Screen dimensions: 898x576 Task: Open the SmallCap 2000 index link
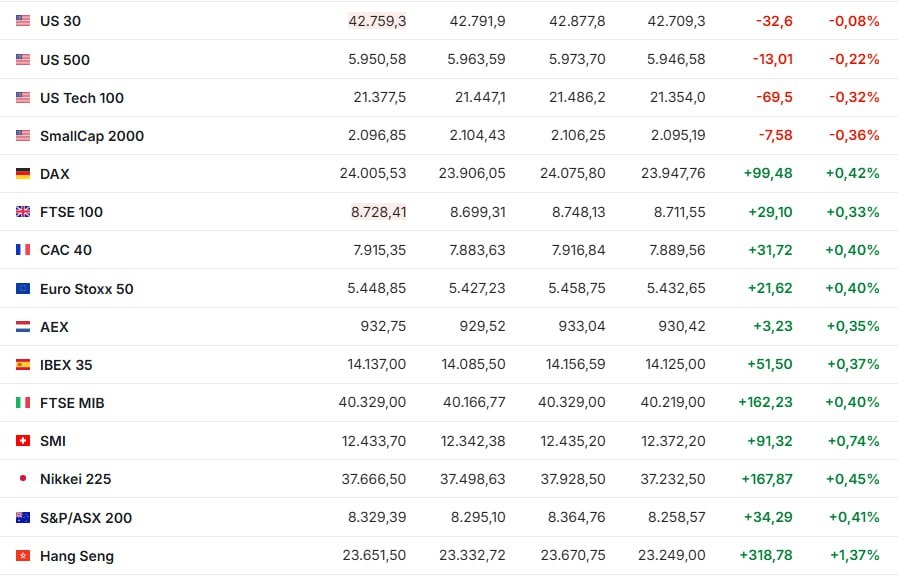92,136
